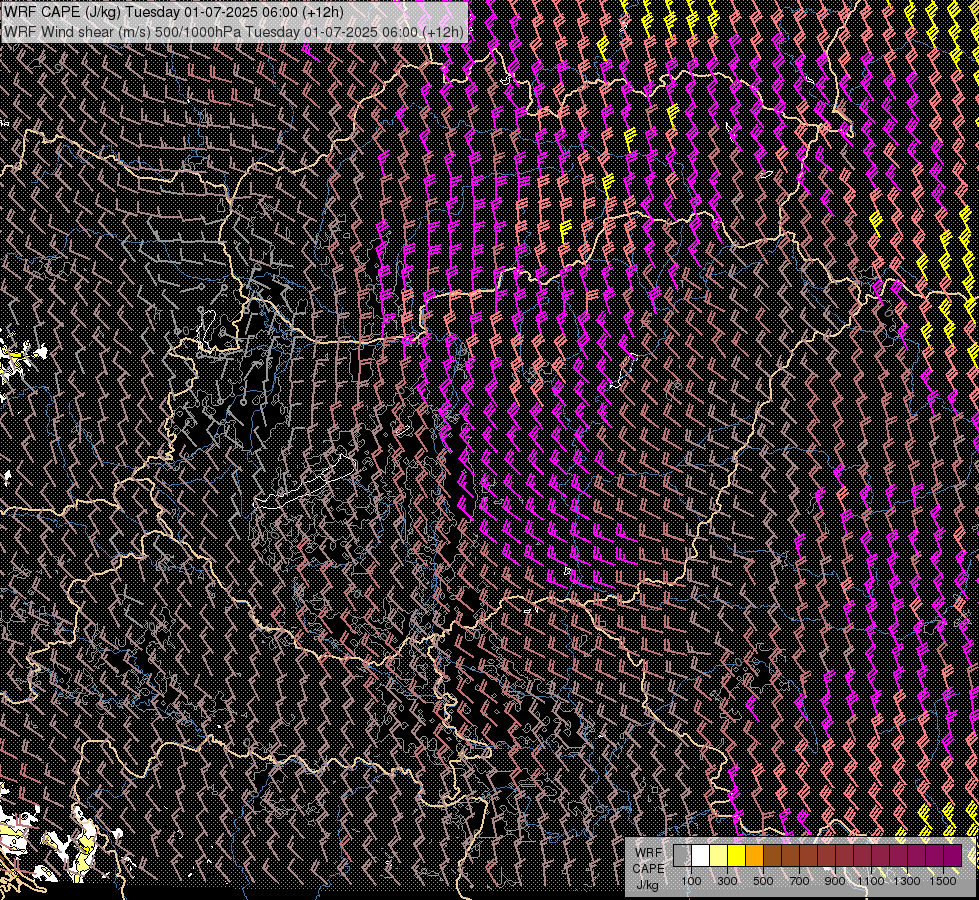Screen dimensions: 979x900
Task: Click the CAPE word in the legend
Action: (x=648, y=869)
